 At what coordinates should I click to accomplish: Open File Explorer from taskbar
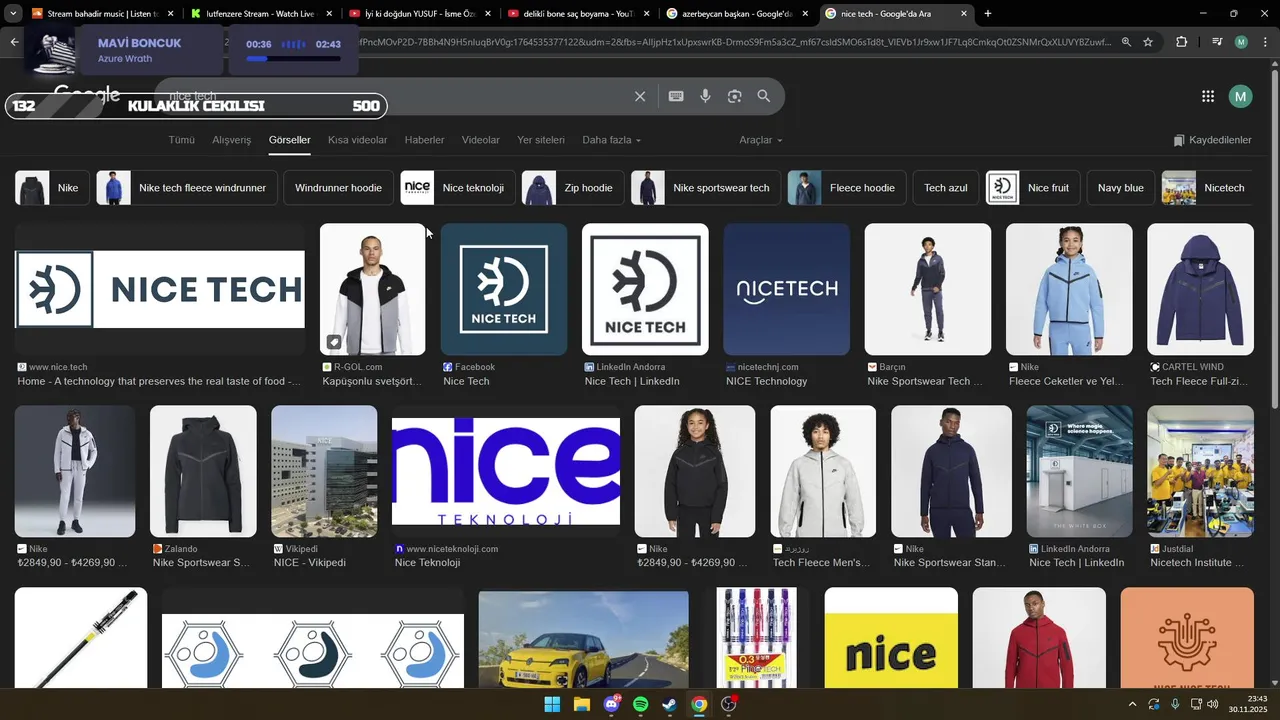click(x=582, y=704)
